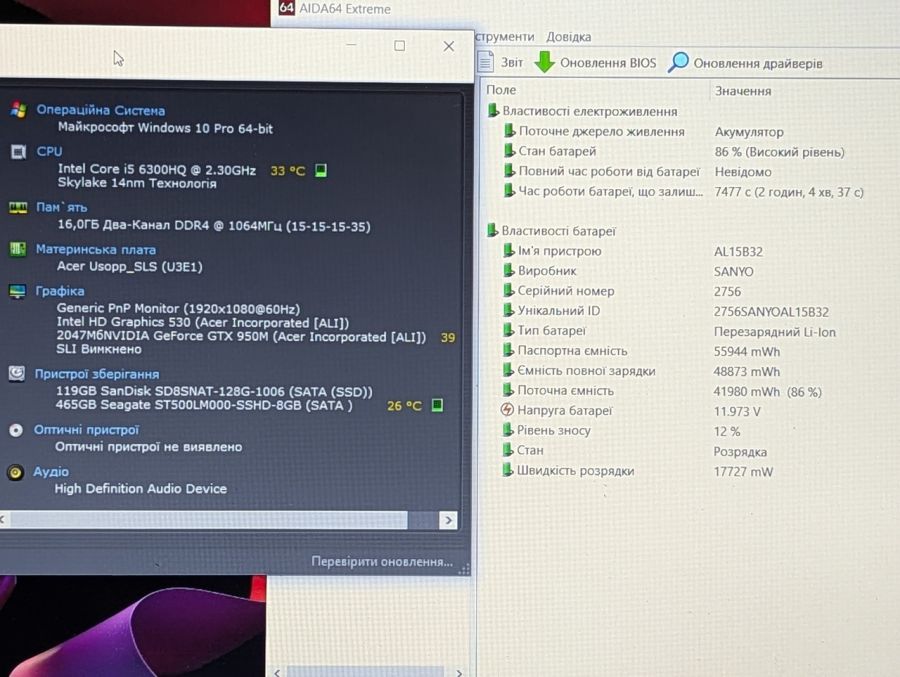
Task: Click the Оновлення драйверів toolbar label
Action: pos(758,63)
